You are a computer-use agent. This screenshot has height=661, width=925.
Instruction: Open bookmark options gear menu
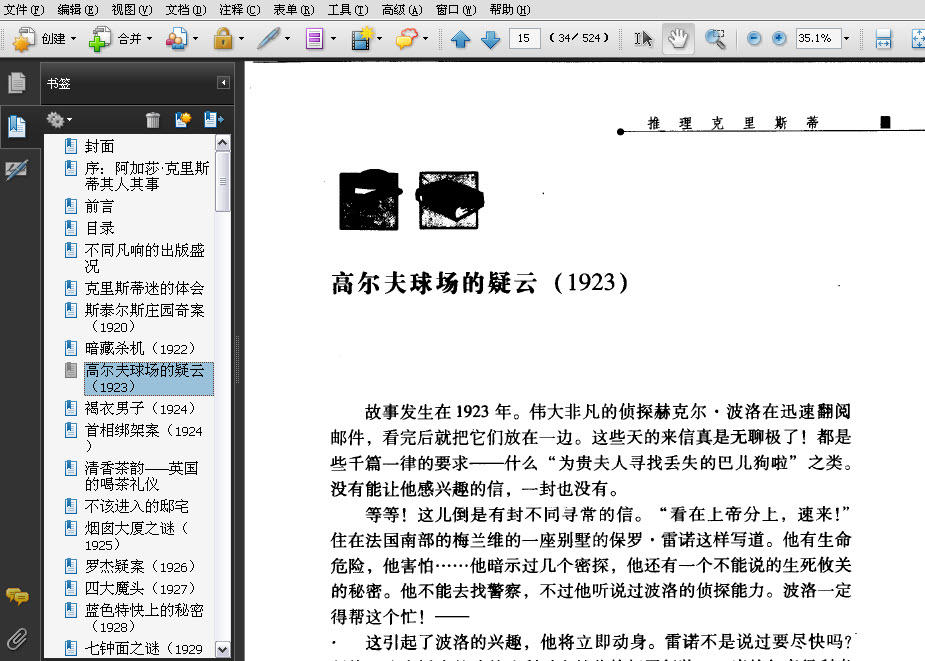pyautogui.click(x=58, y=120)
